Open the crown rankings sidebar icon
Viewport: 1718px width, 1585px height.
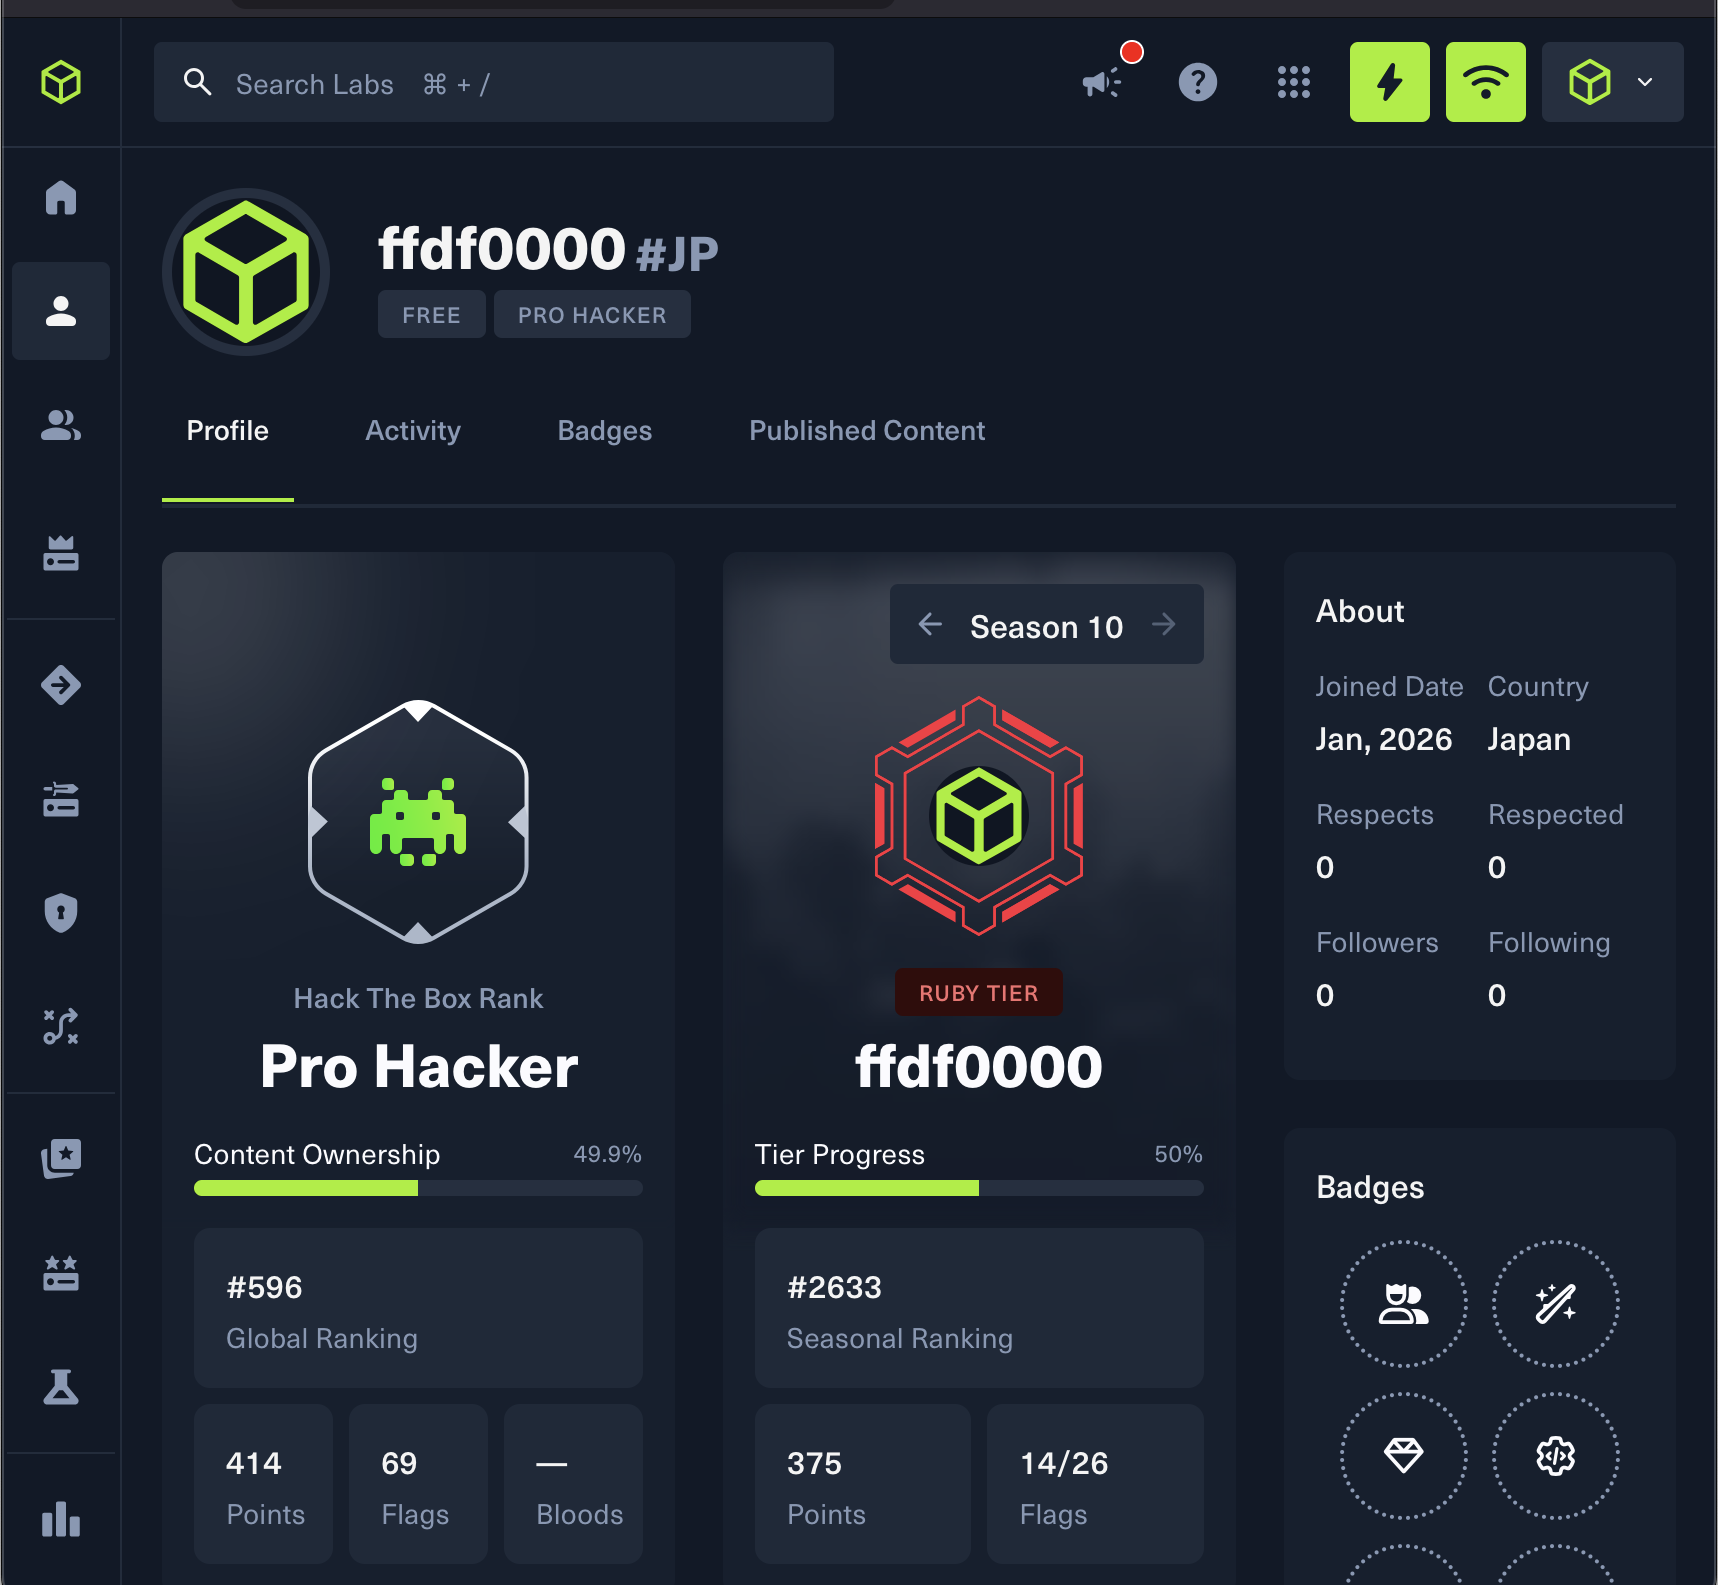(x=61, y=553)
